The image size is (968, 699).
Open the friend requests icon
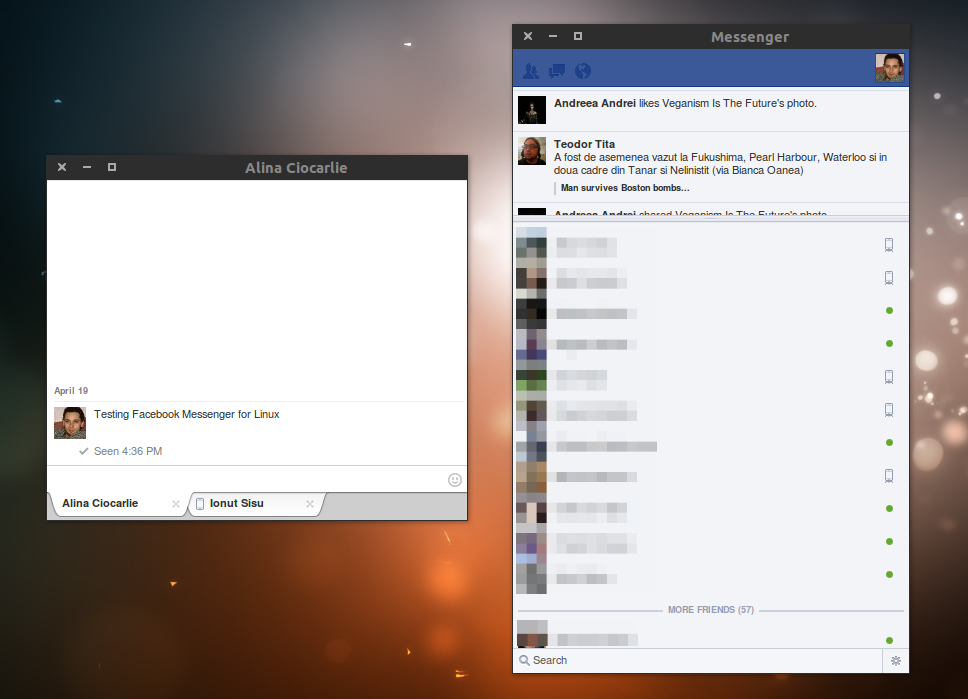tap(530, 70)
